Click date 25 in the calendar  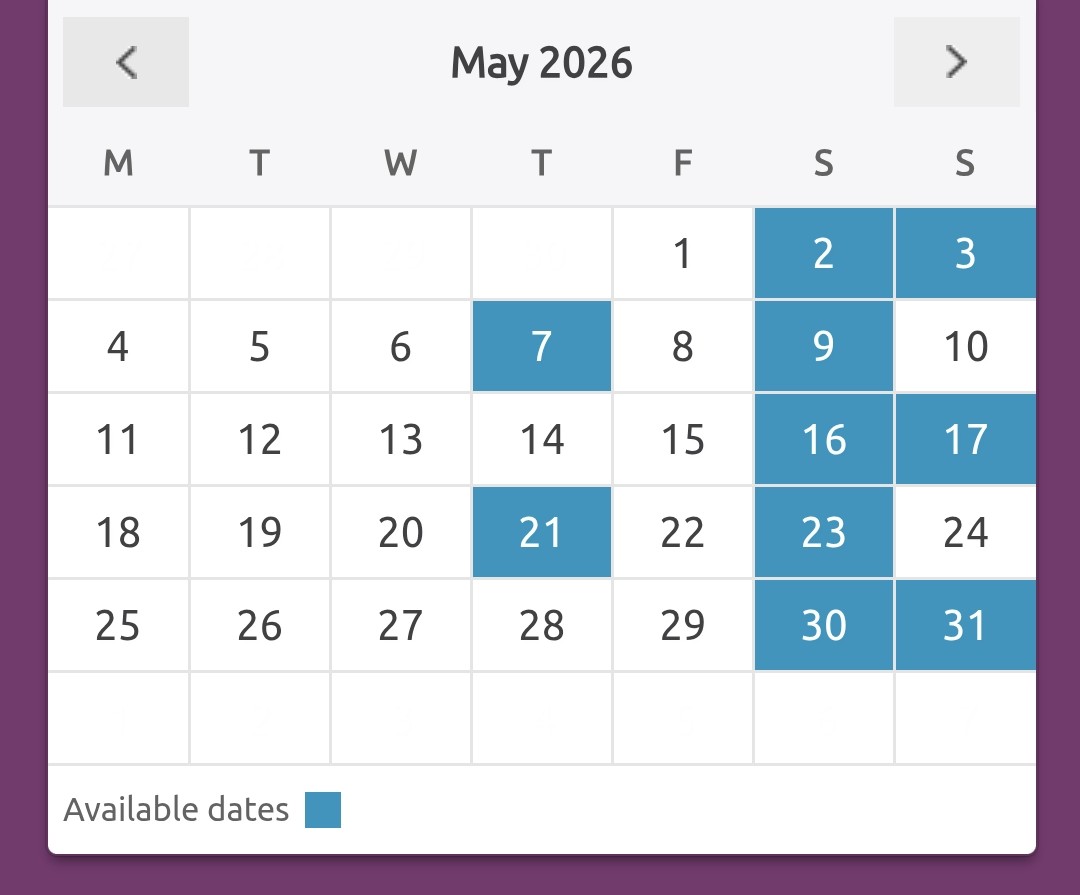118,626
